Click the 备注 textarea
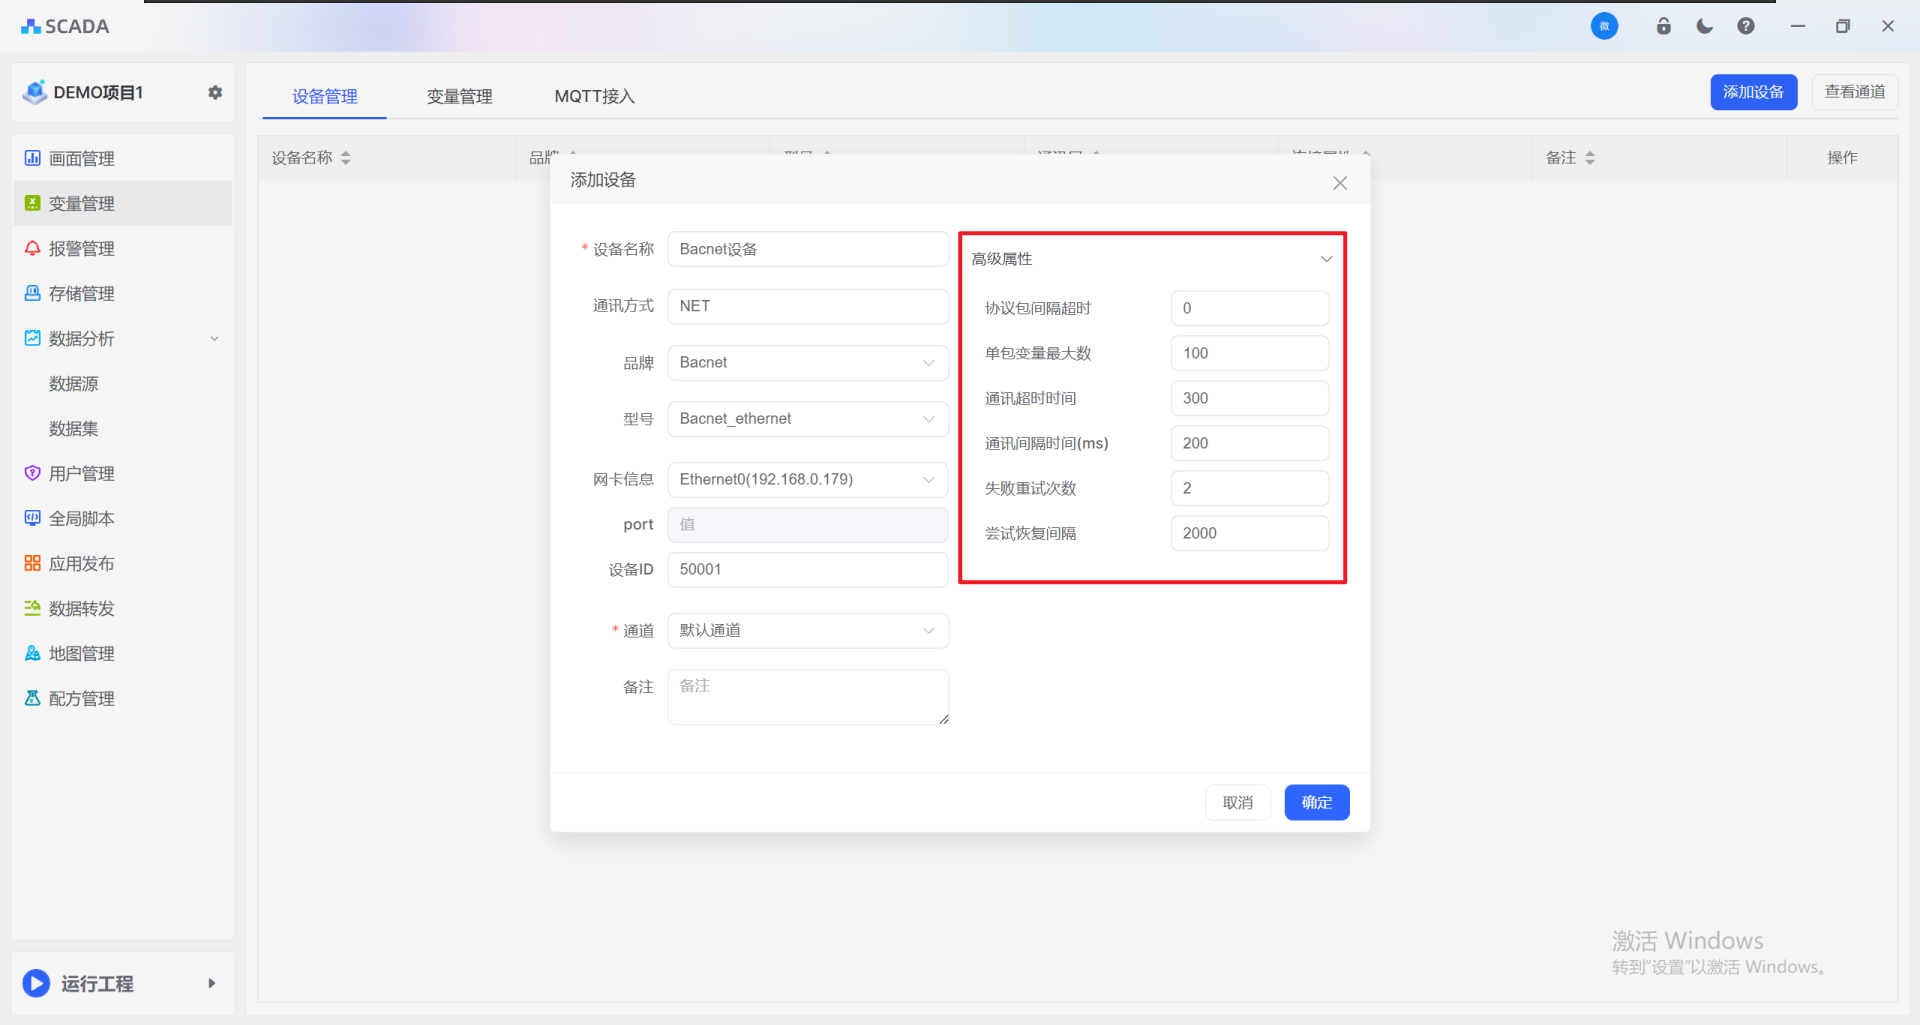The image size is (1920, 1025). (x=808, y=697)
